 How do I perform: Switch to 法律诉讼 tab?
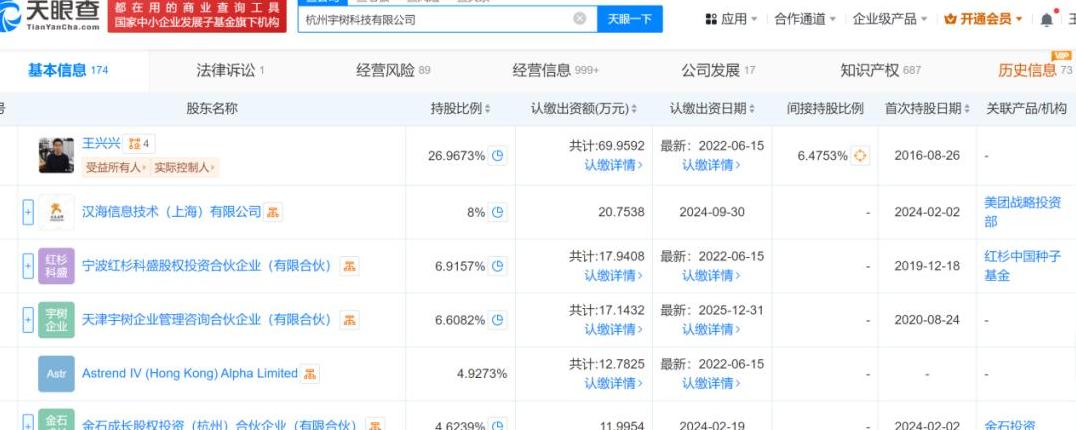point(230,70)
